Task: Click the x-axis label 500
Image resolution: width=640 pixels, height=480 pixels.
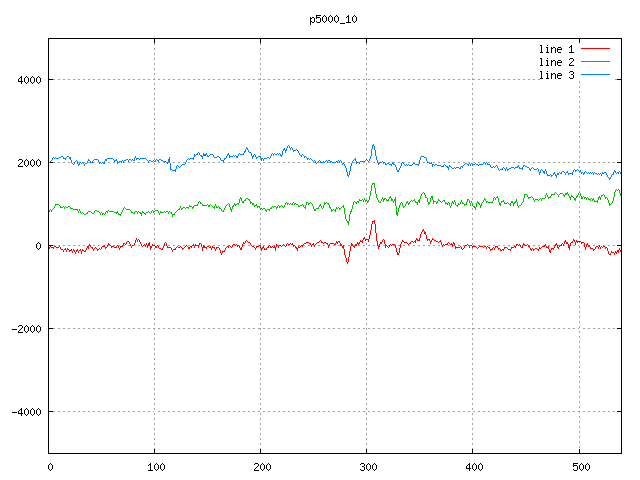Action: [x=581, y=467]
